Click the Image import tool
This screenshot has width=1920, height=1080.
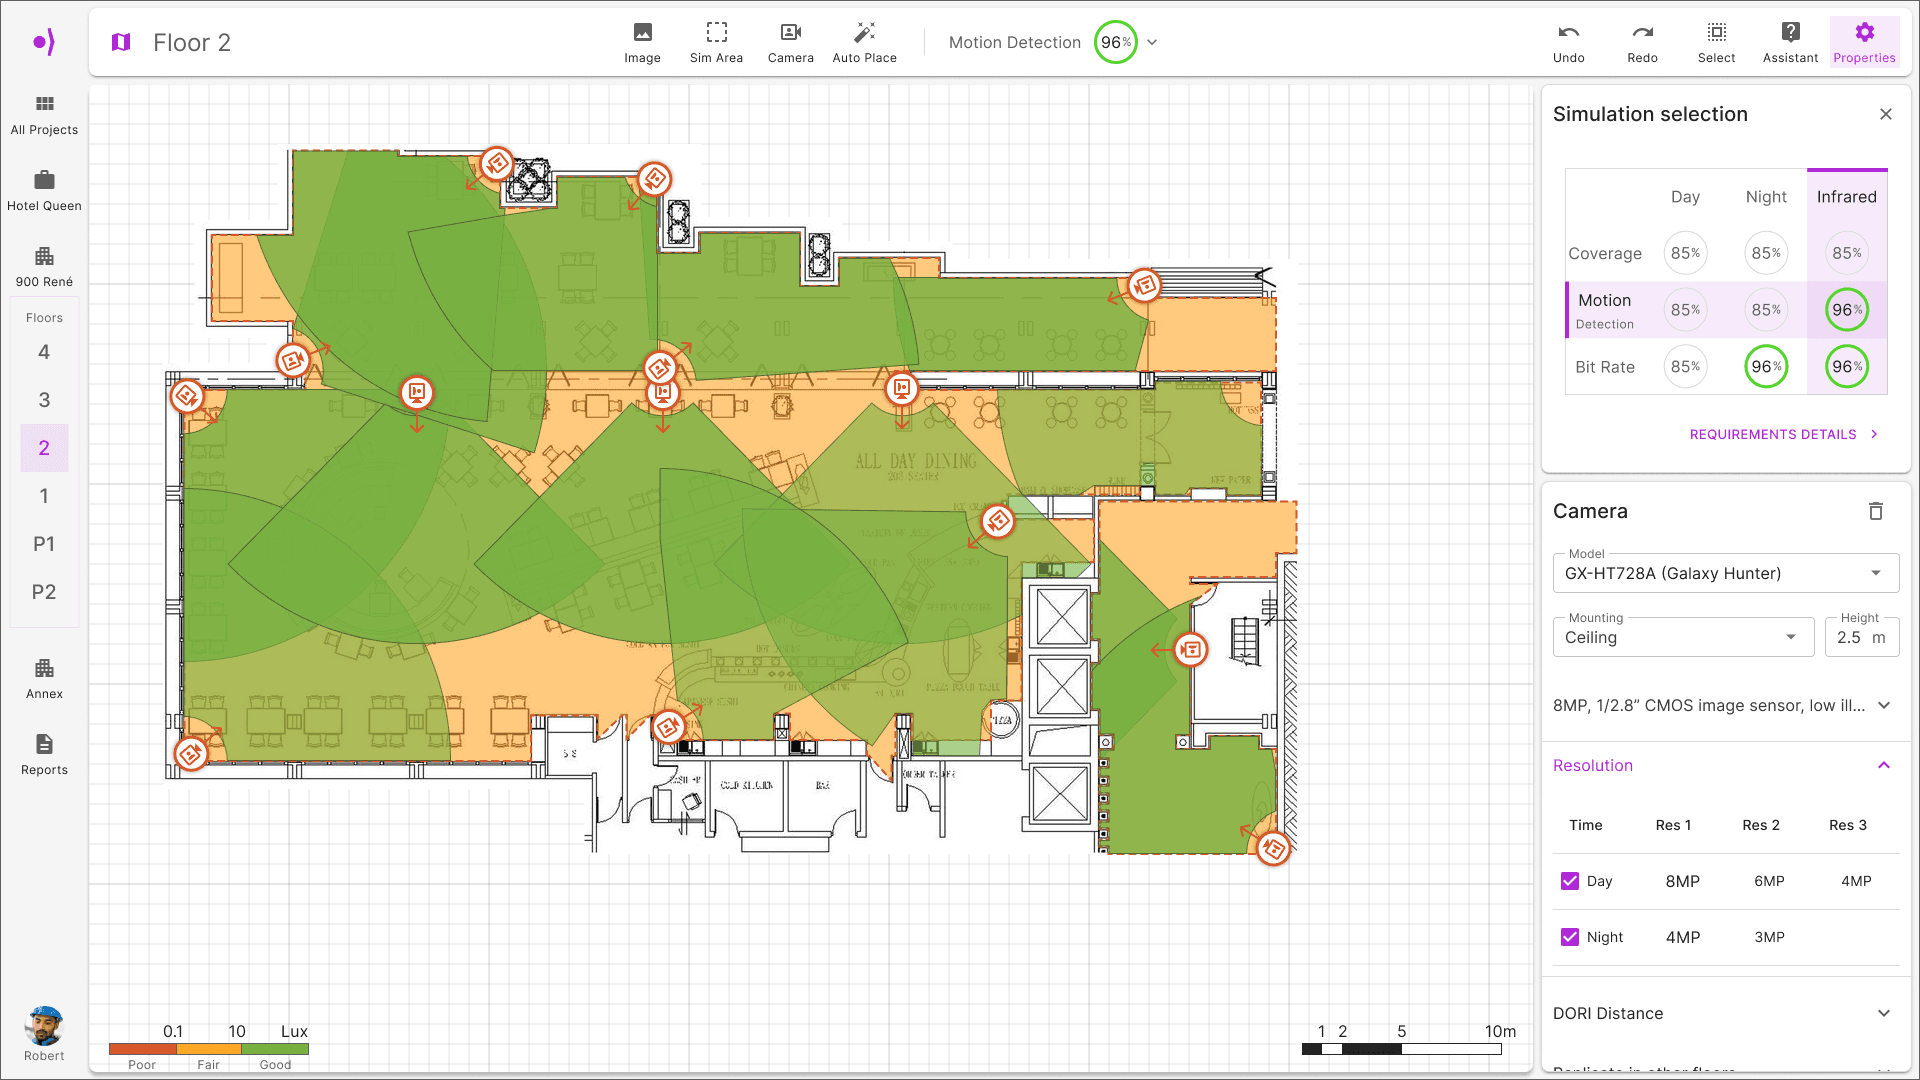tap(642, 42)
